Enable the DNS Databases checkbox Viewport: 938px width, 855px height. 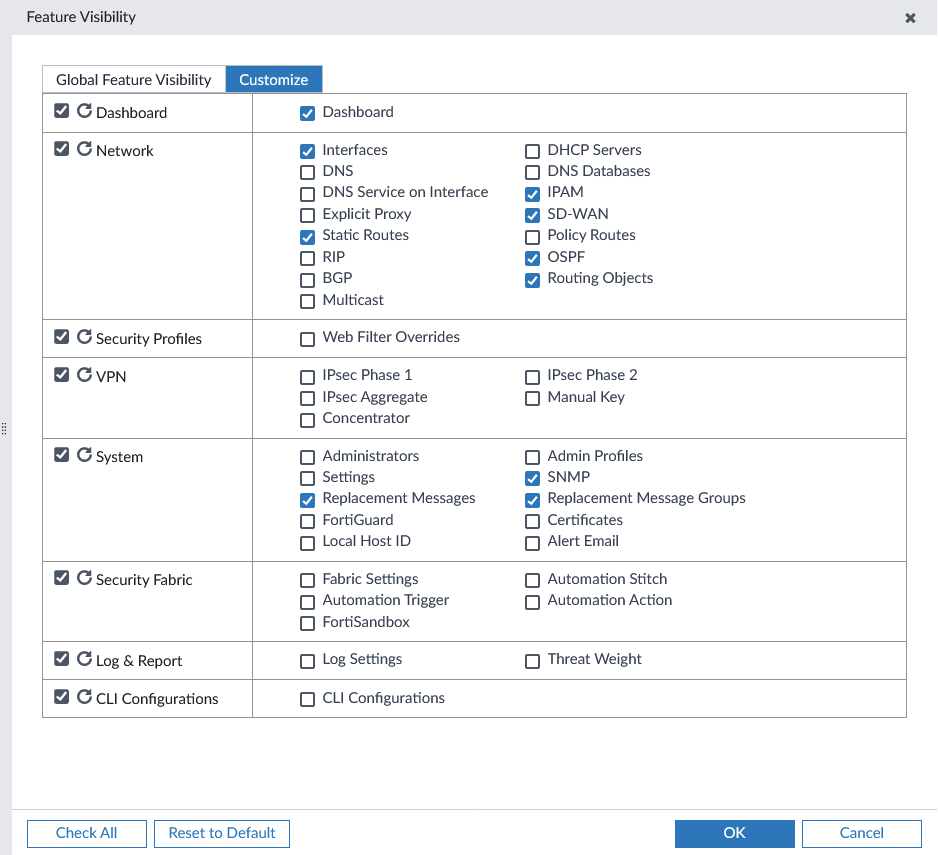point(532,172)
